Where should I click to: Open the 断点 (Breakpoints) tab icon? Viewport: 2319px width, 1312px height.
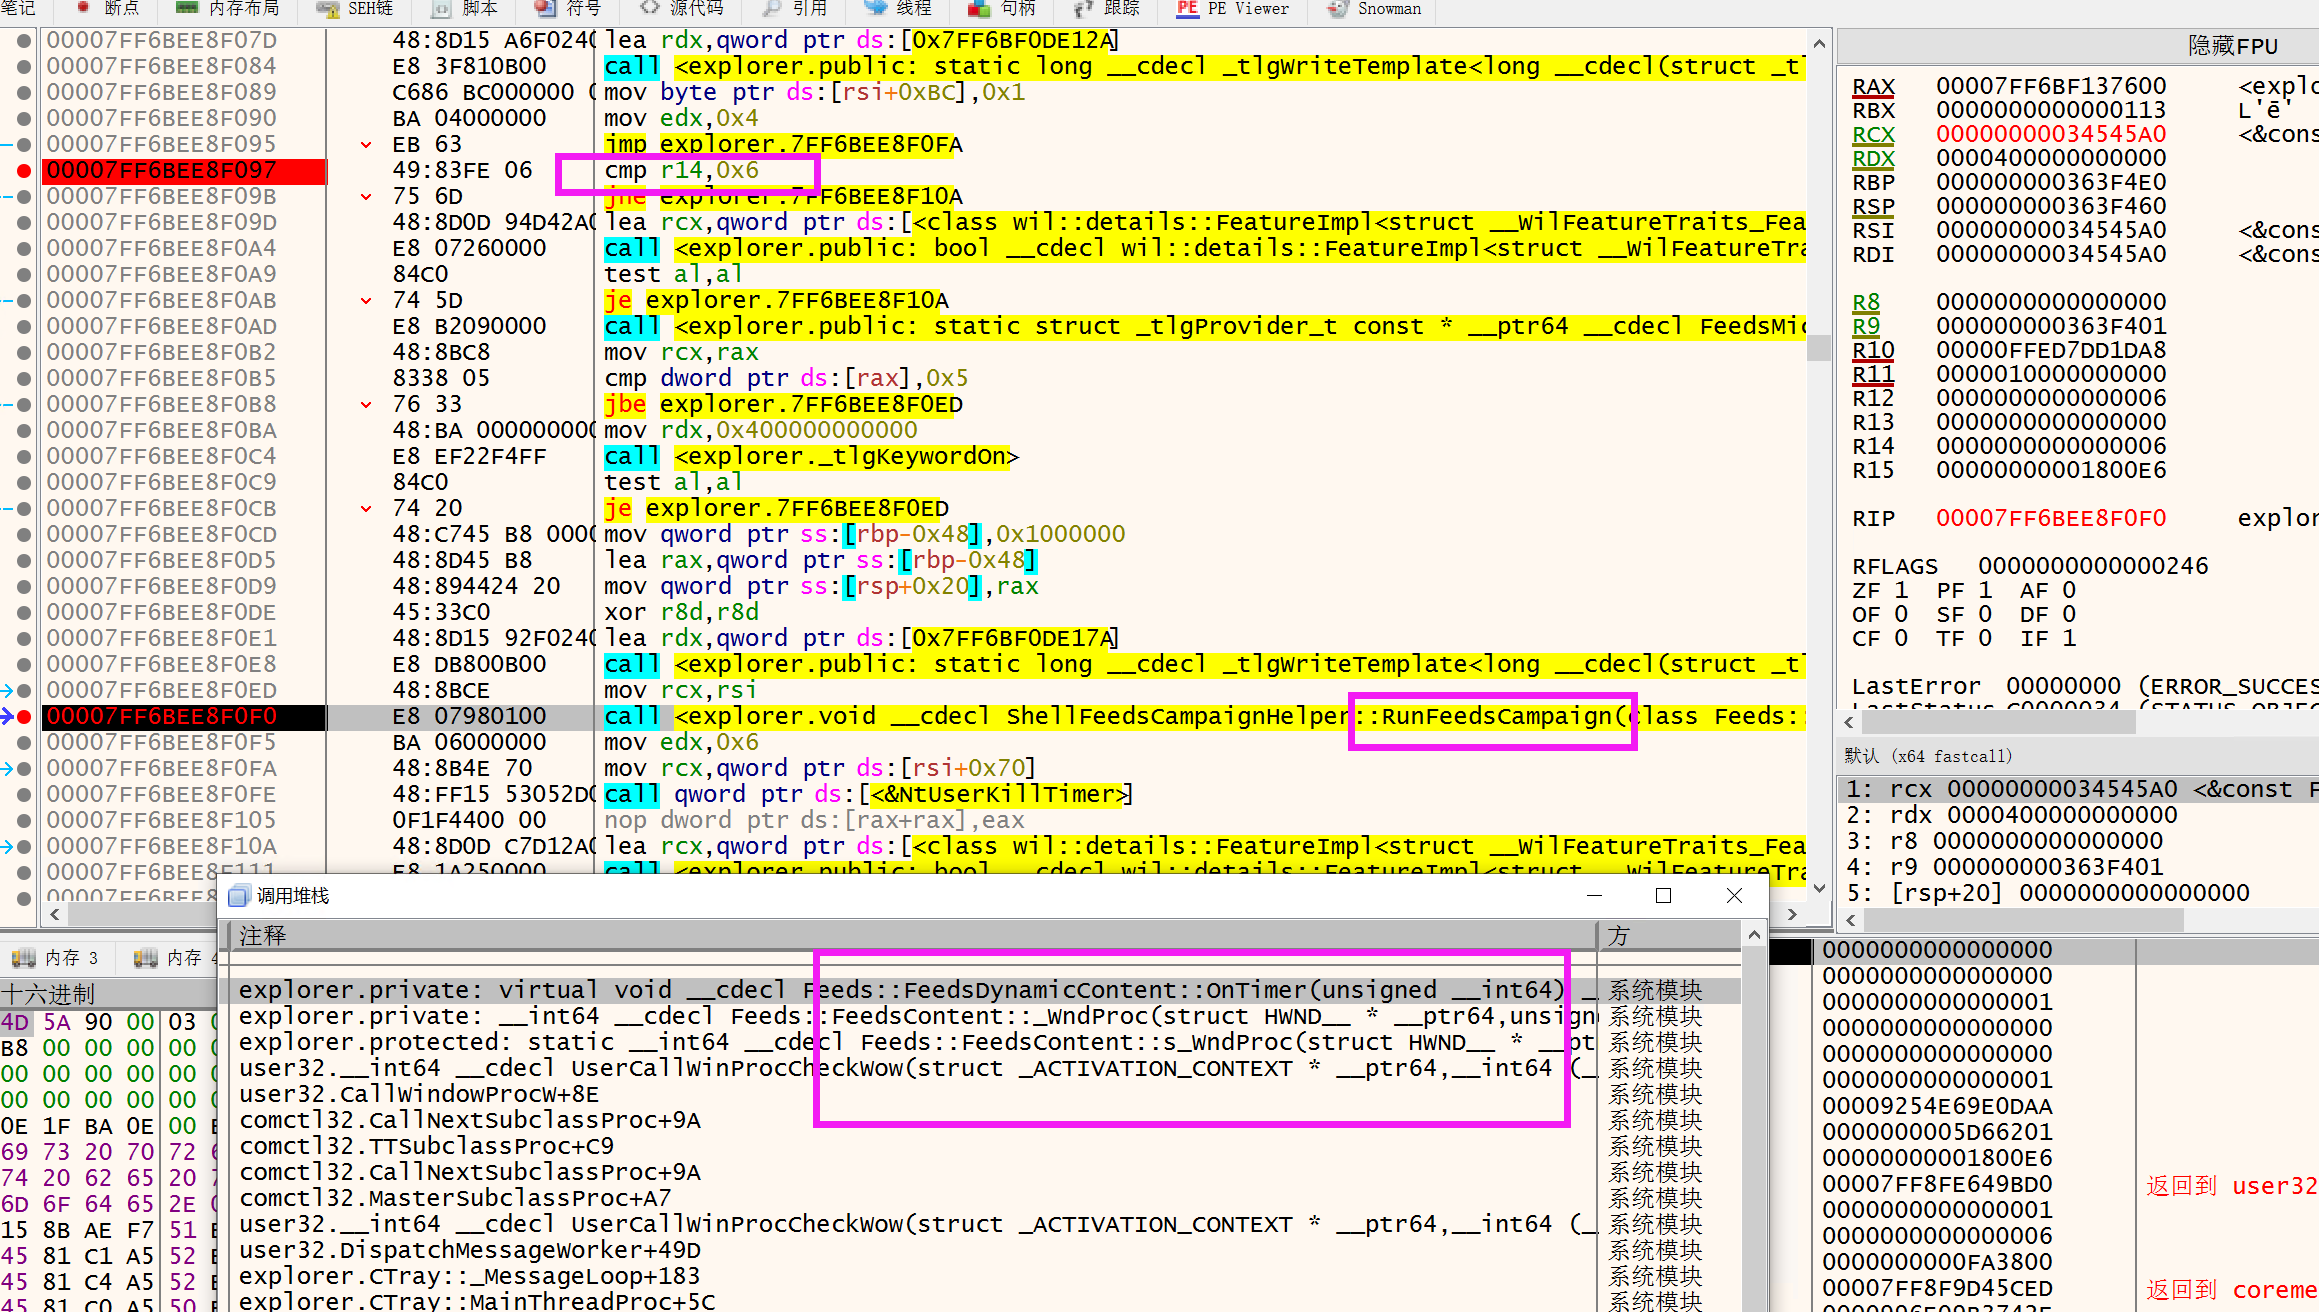84,8
